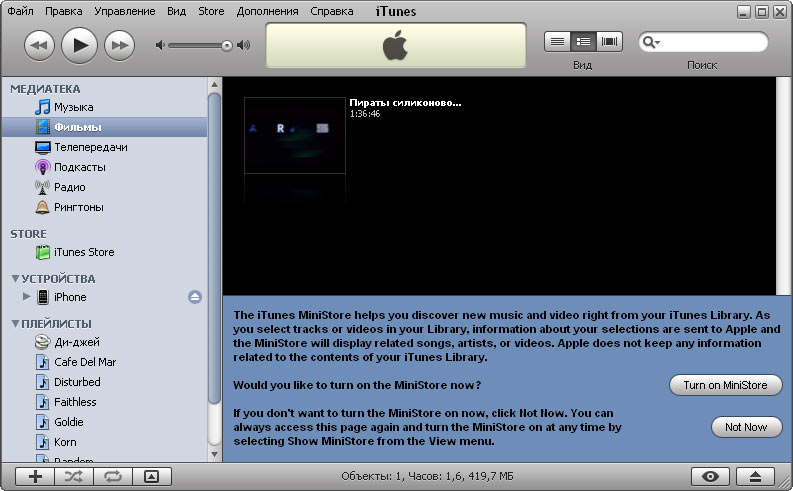Open the Cafe Del Mar playlist icon
This screenshot has height=491, width=793.
tap(42, 362)
